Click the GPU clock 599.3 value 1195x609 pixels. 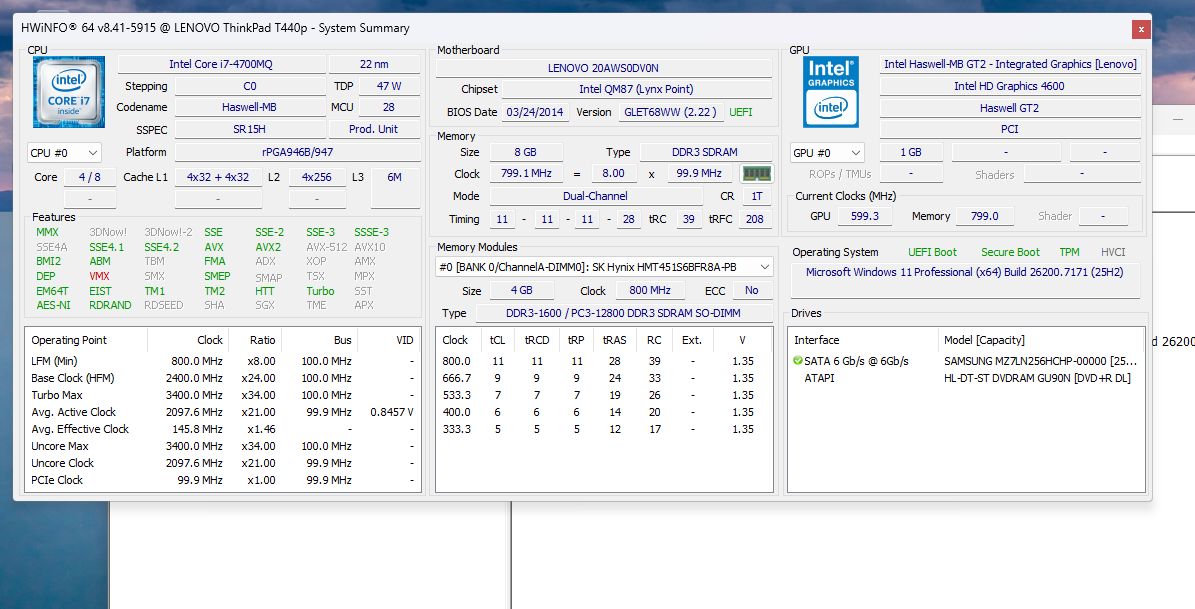tap(864, 216)
